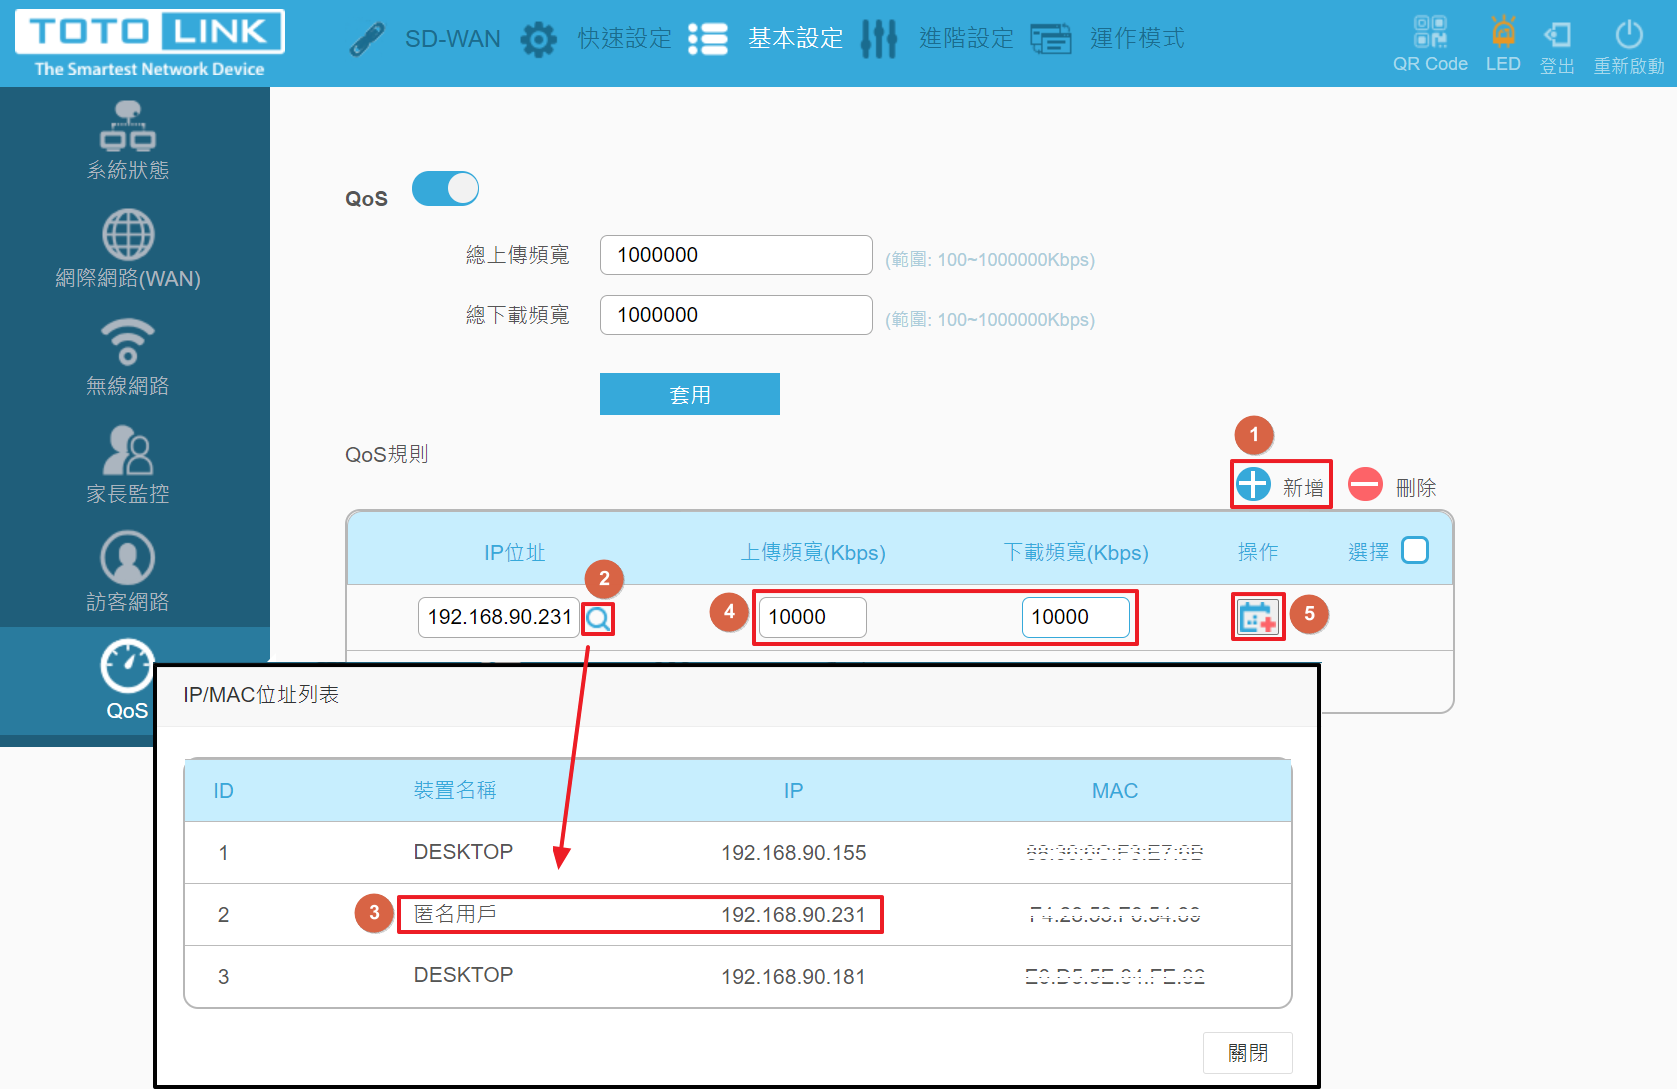Check the 選擇 select-all checkbox
The height and width of the screenshot is (1089, 1677).
coord(1415,551)
